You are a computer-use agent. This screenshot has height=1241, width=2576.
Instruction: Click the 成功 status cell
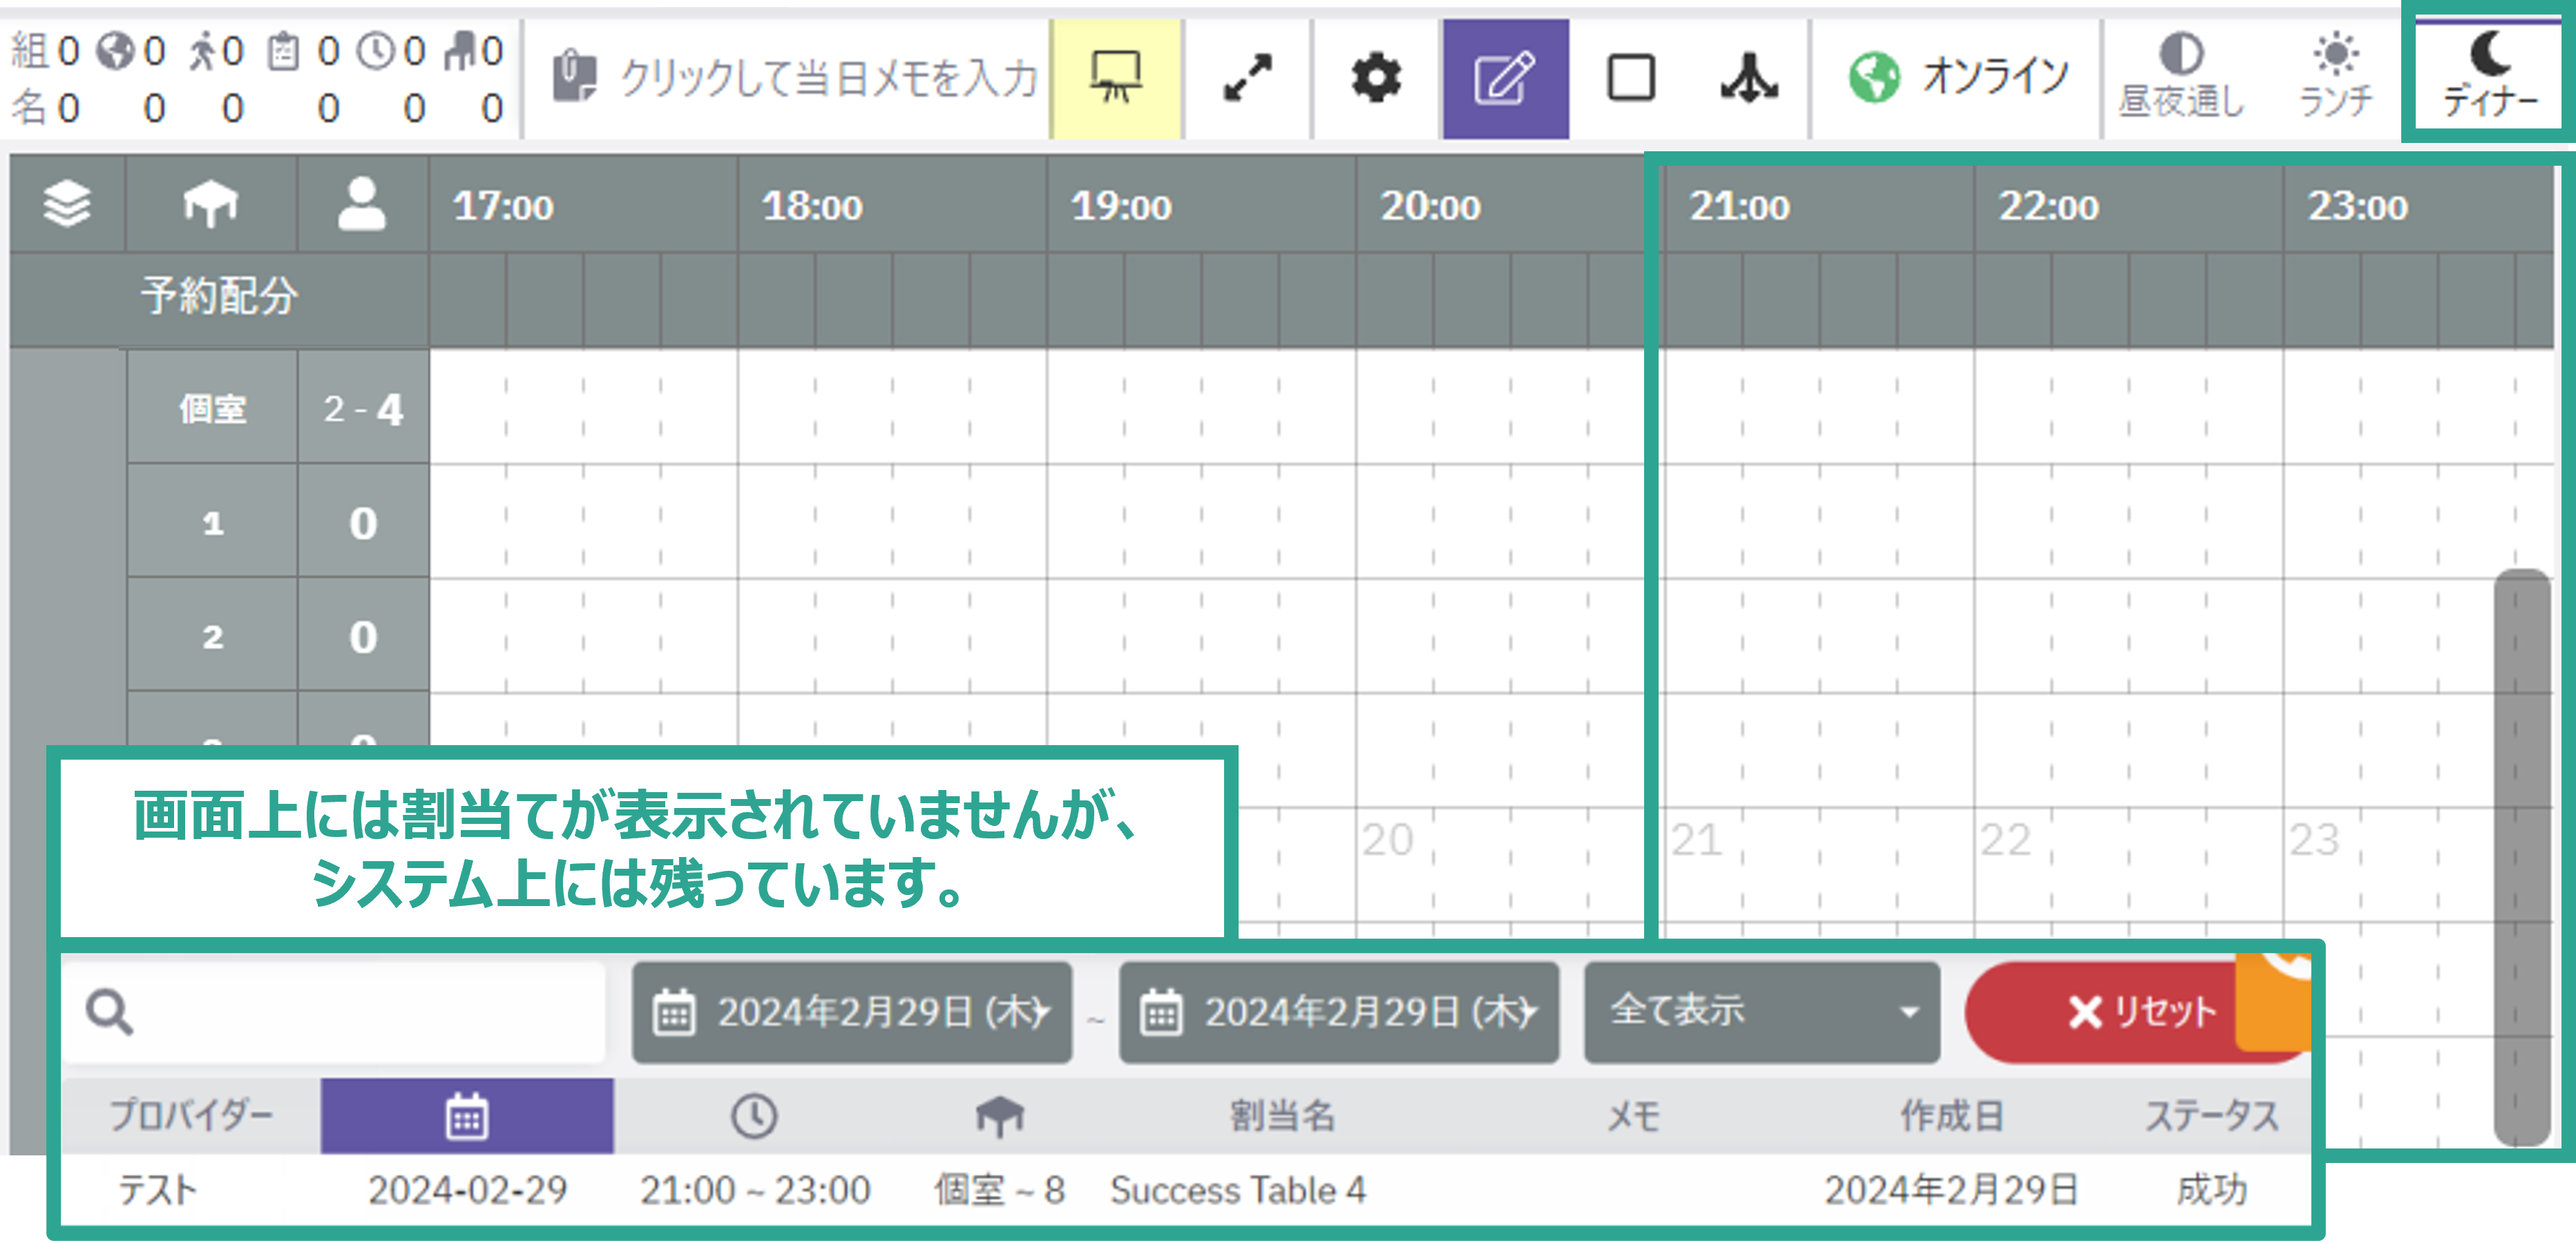[x=2211, y=1190]
